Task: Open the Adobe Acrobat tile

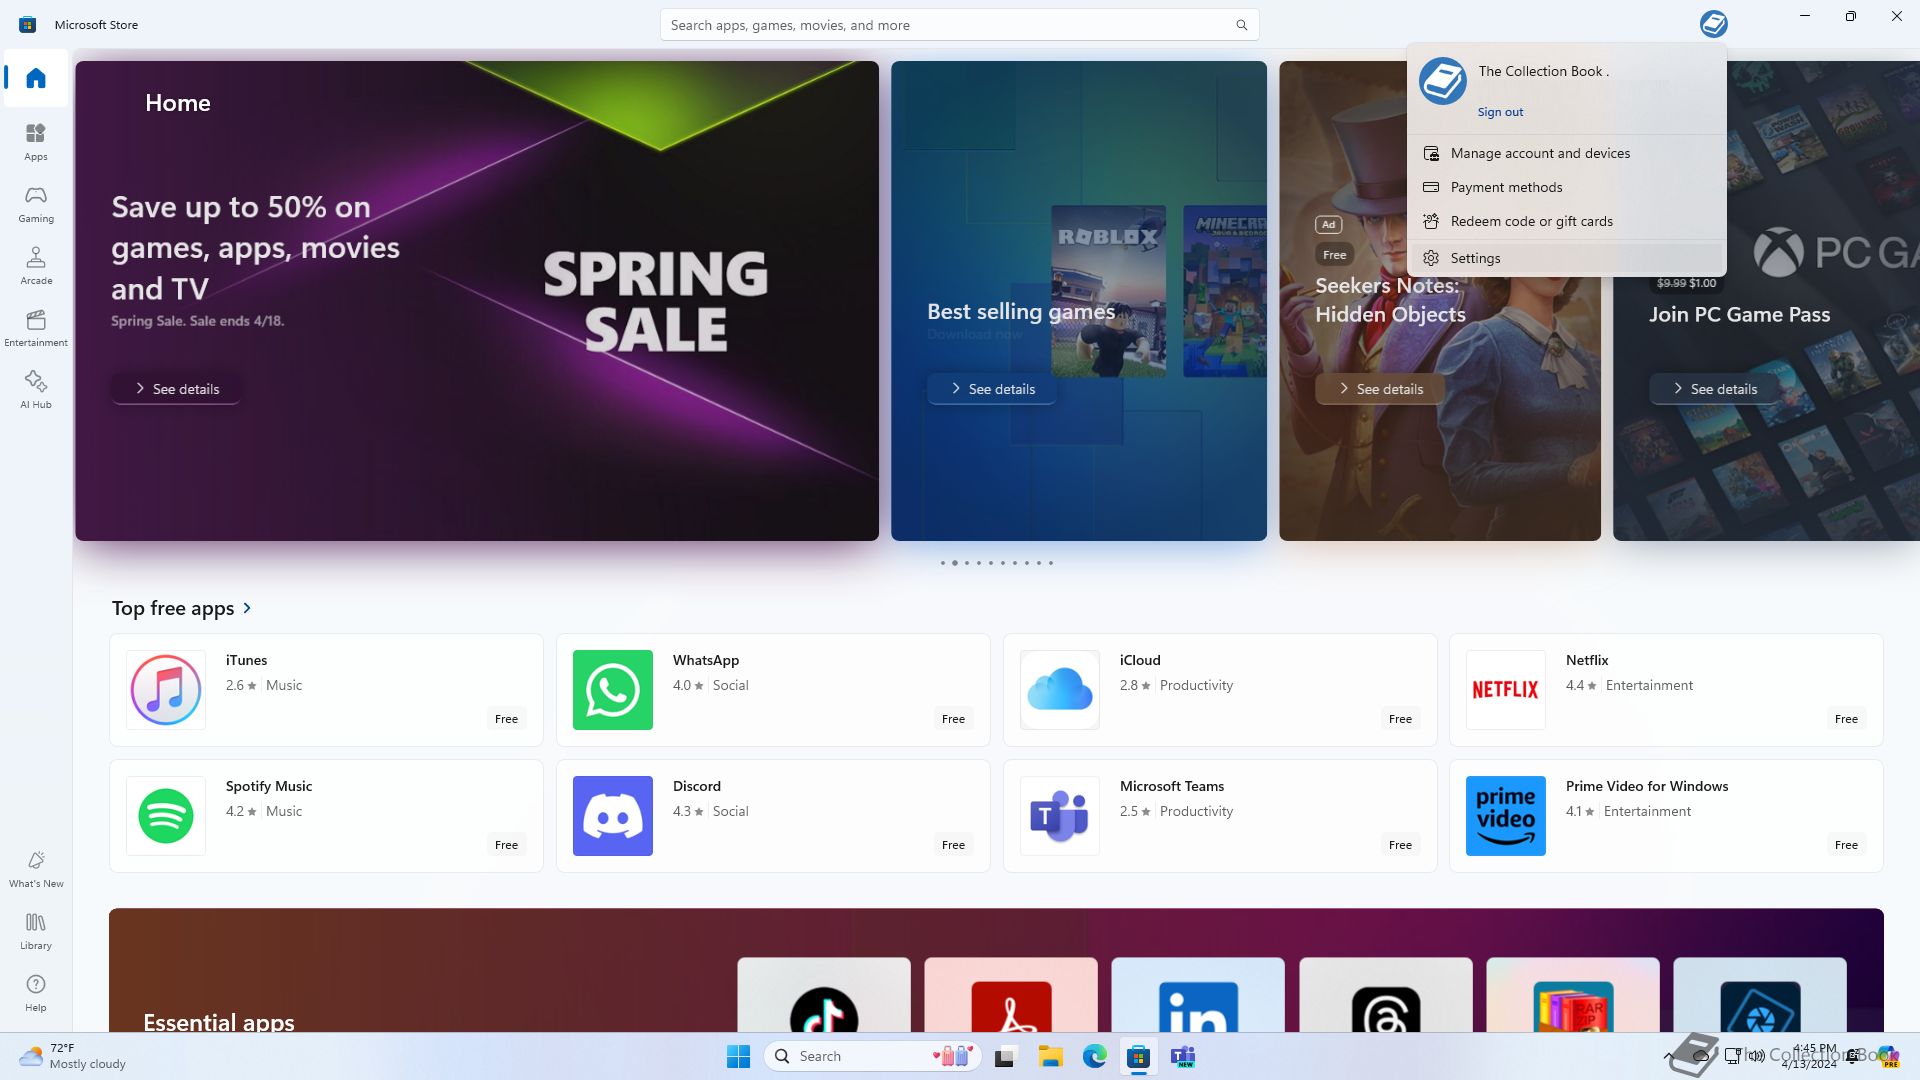Action: click(1011, 995)
